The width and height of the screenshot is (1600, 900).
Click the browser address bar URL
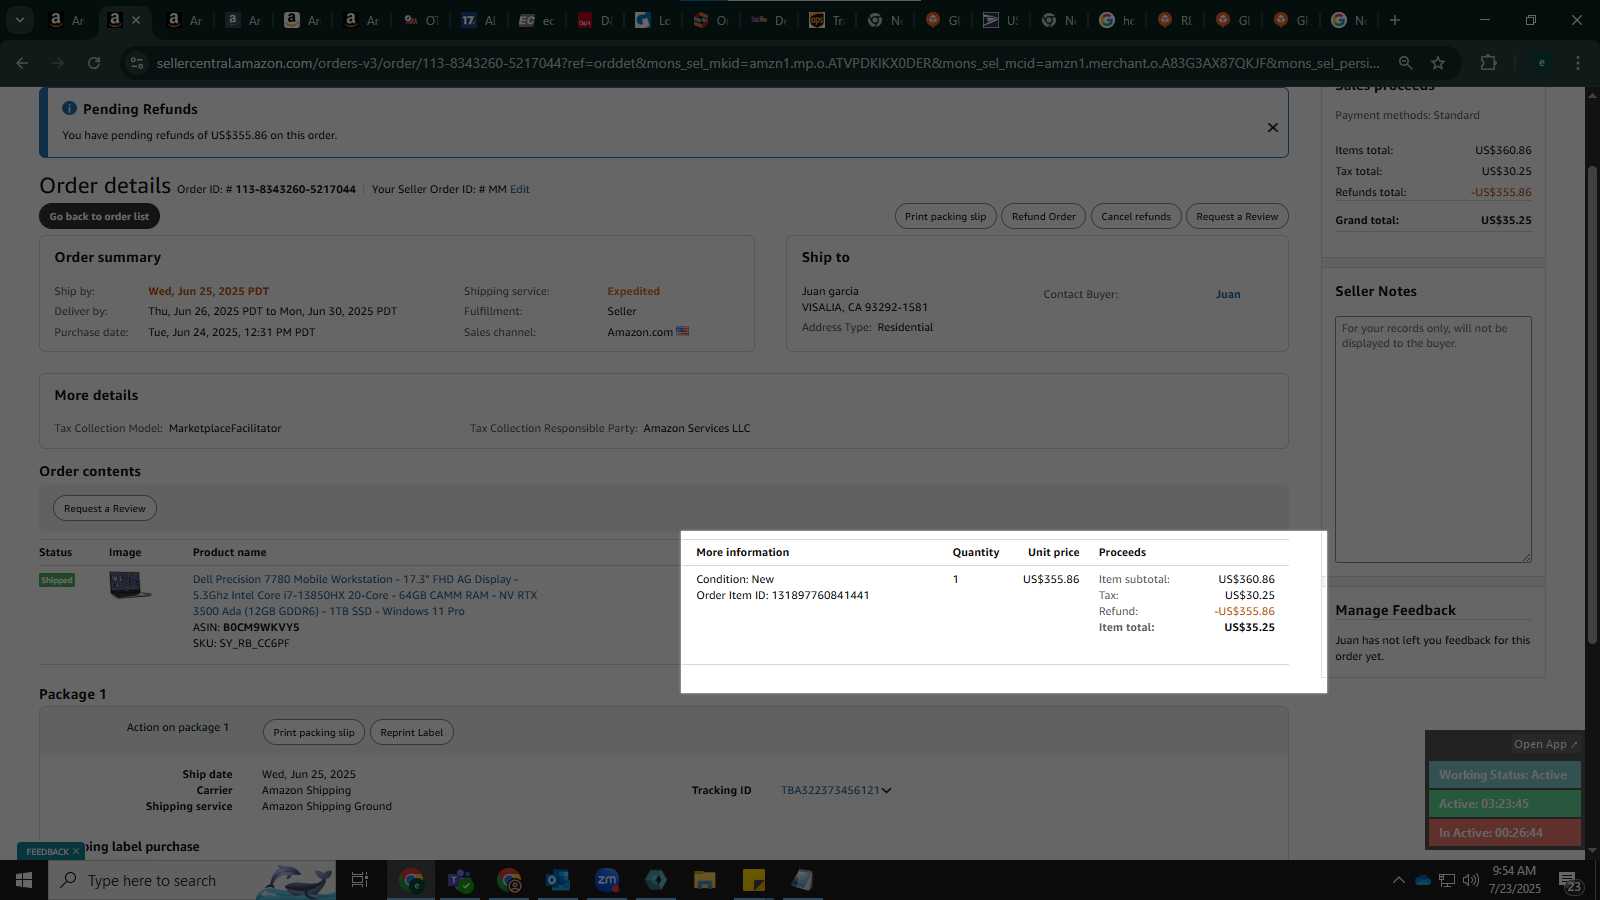(768, 63)
